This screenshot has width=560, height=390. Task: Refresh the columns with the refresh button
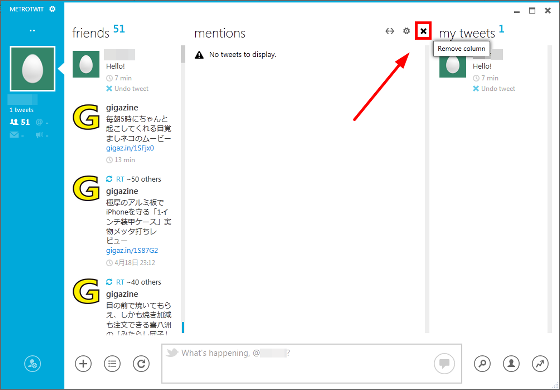(x=141, y=364)
